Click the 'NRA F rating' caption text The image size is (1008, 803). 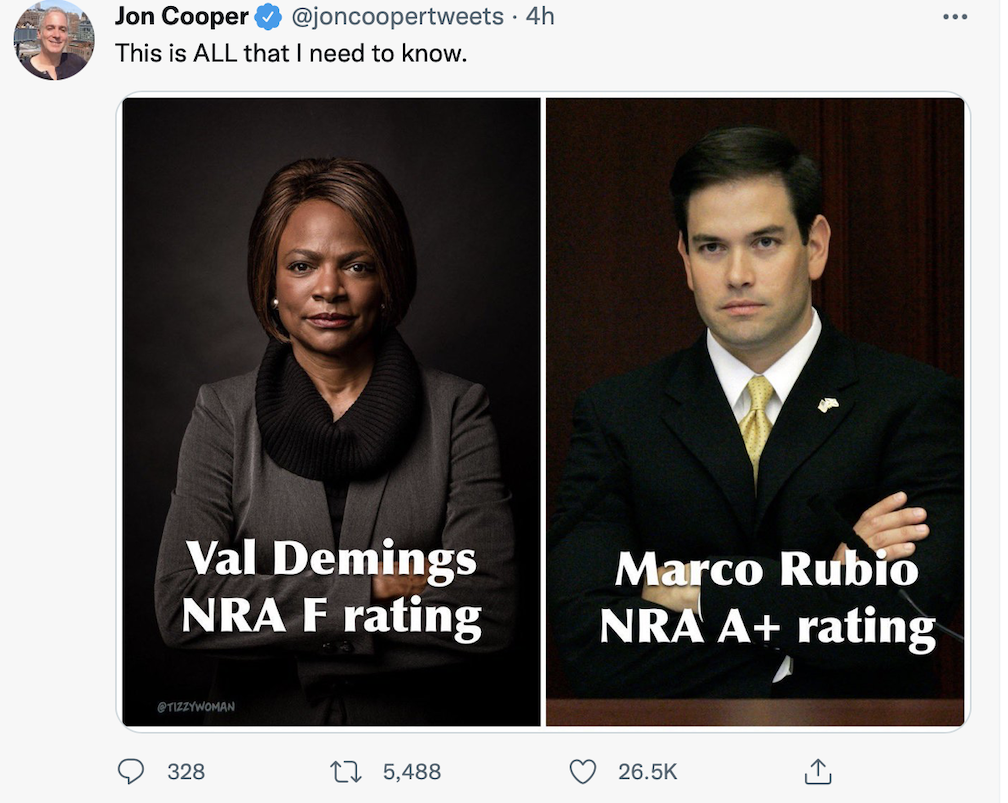coord(331,615)
